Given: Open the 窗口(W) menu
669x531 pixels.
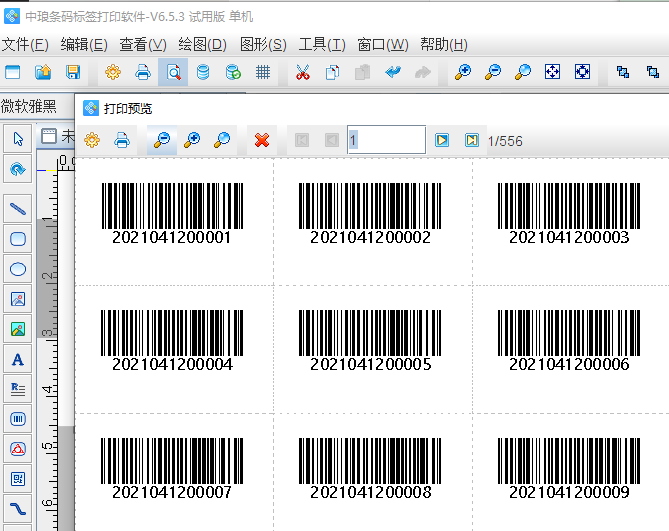Looking at the screenshot, I should 383,44.
